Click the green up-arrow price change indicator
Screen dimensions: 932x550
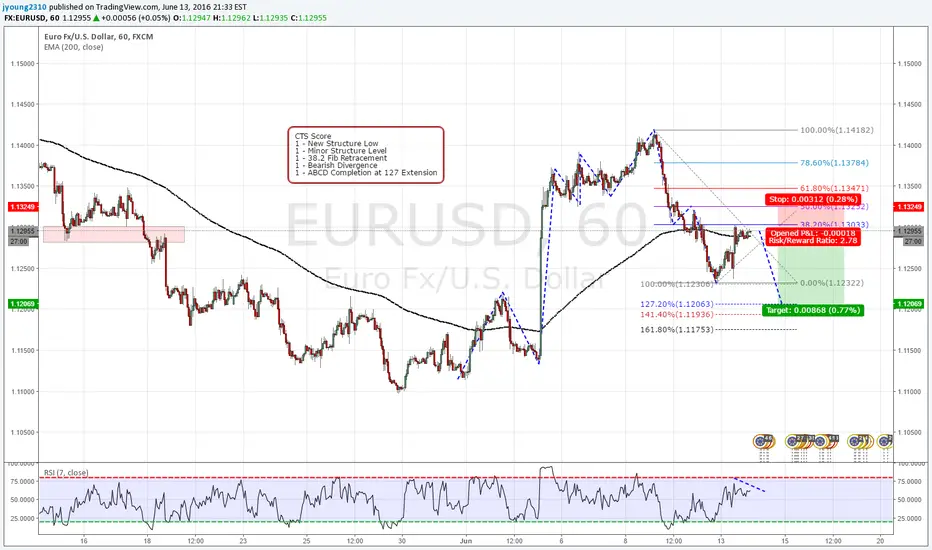(96, 18)
